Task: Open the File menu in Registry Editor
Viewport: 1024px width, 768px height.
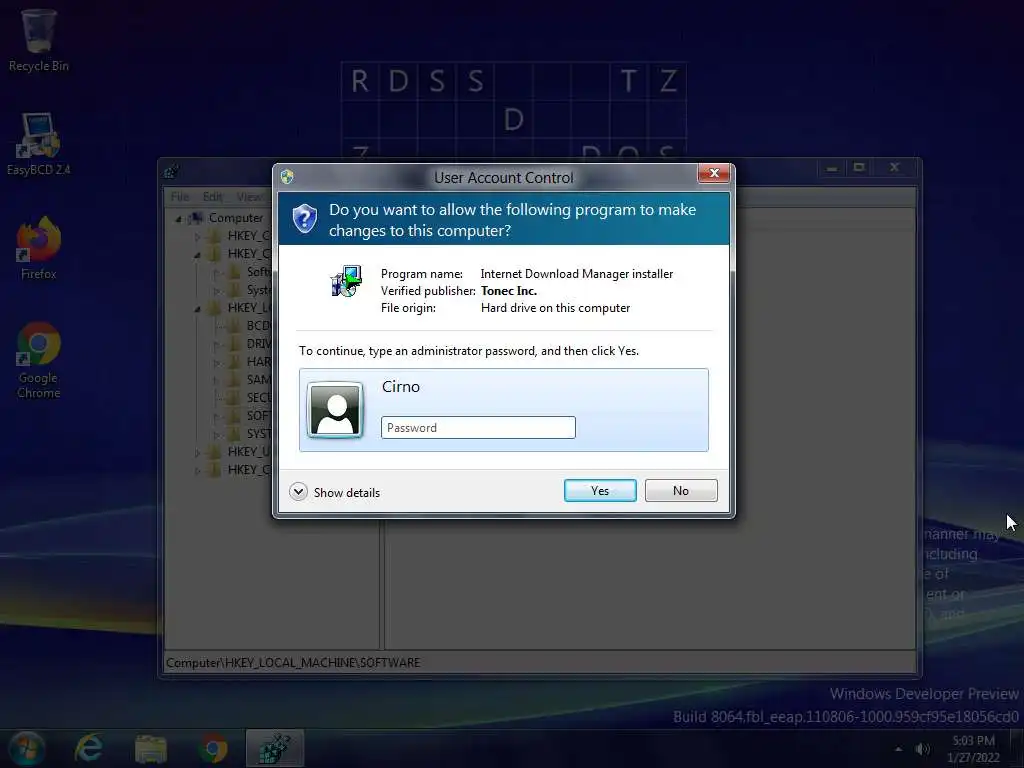Action: [180, 197]
